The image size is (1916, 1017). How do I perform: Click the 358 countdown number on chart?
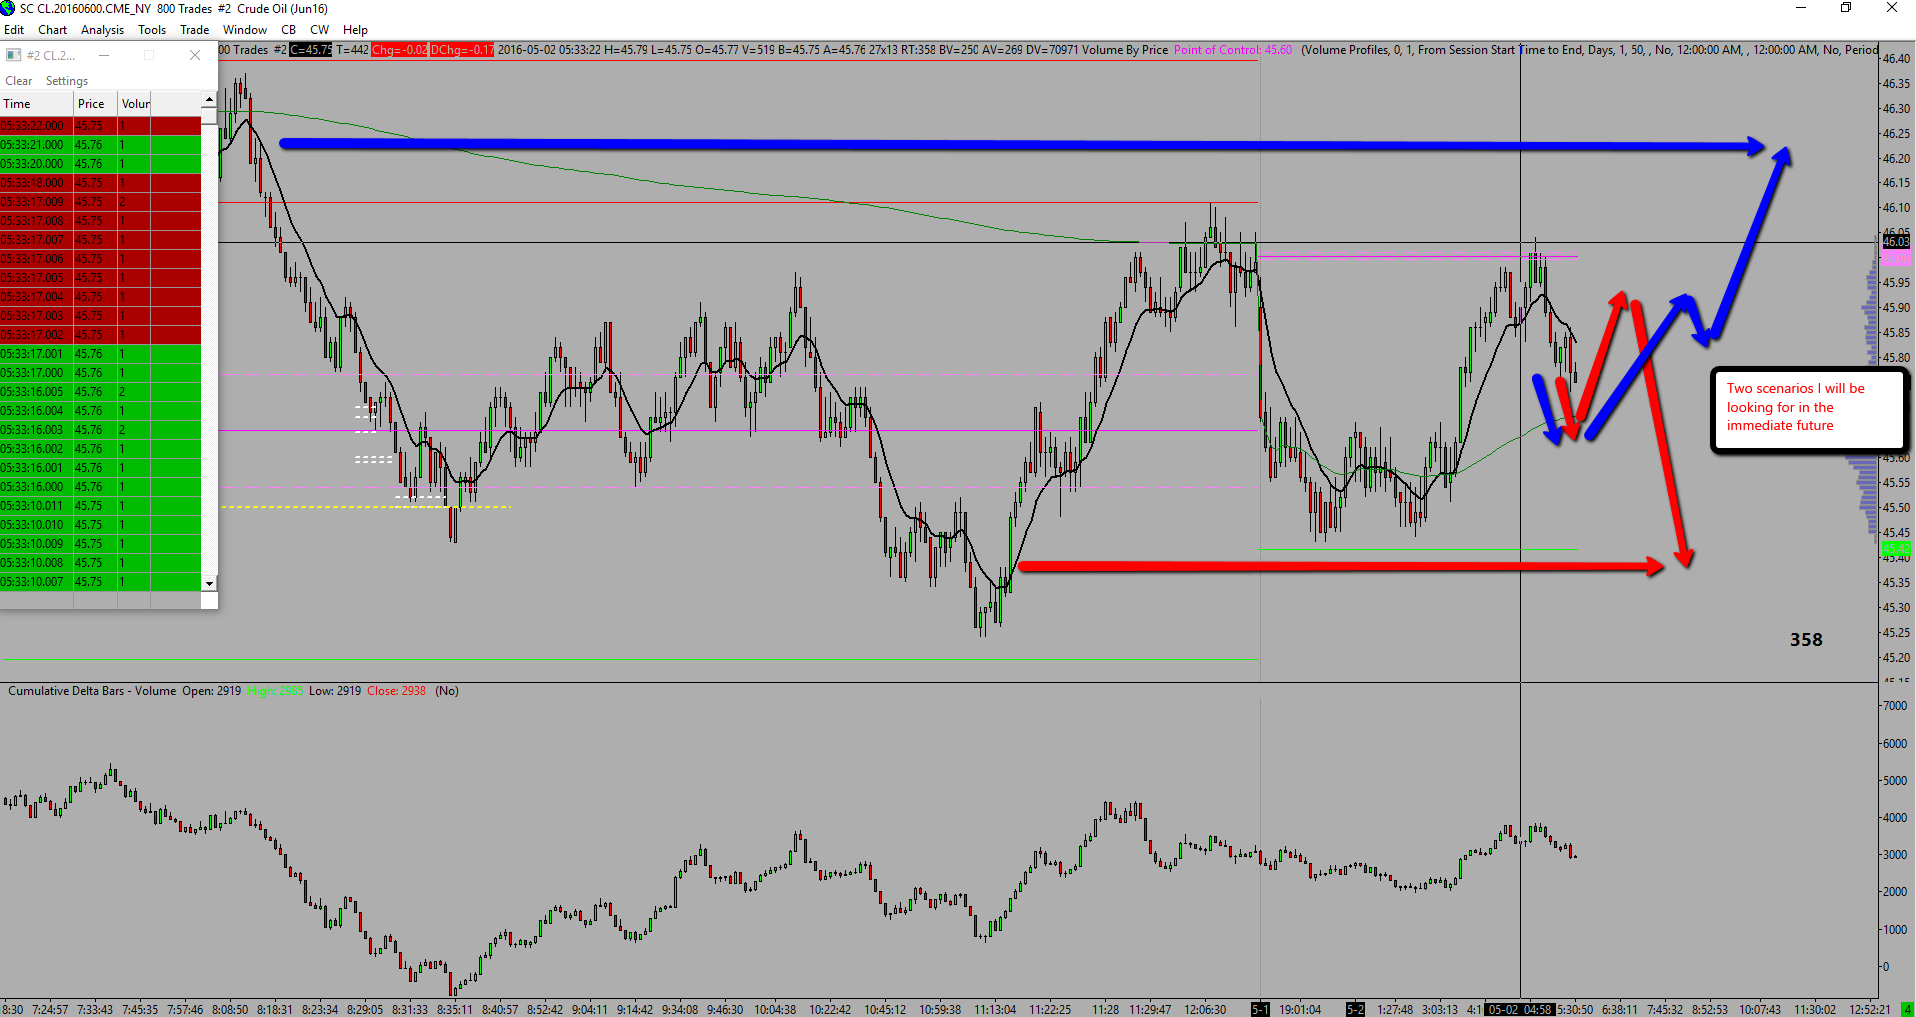1806,640
